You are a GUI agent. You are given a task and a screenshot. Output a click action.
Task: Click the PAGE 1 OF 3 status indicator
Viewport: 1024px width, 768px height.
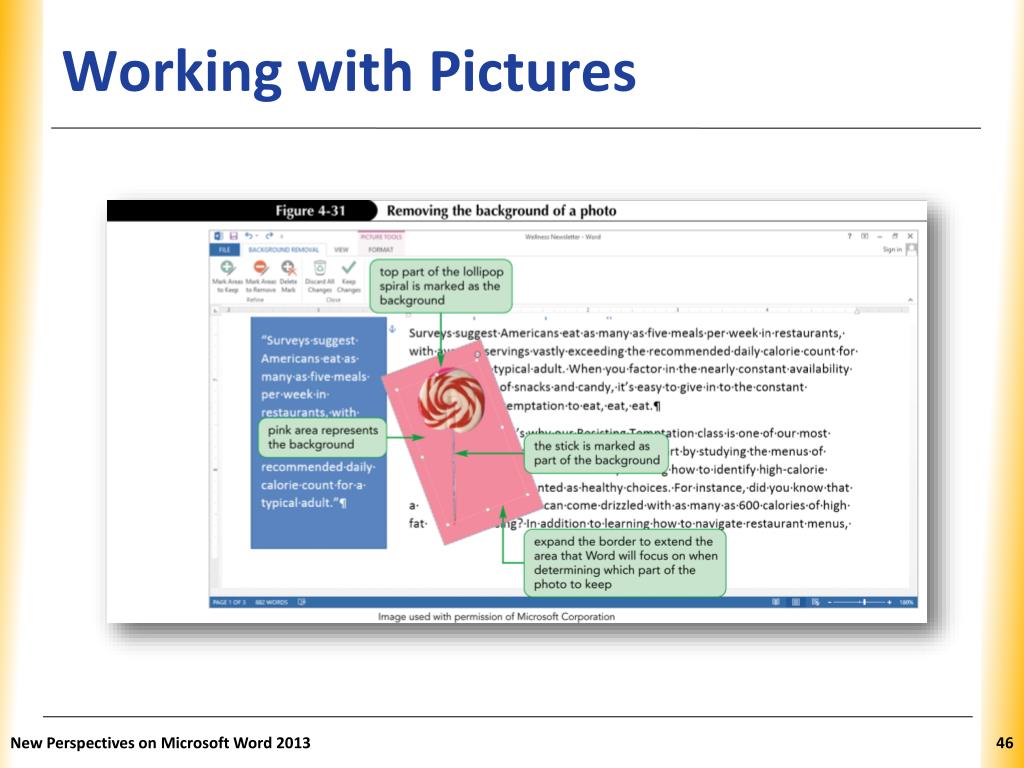tap(229, 602)
